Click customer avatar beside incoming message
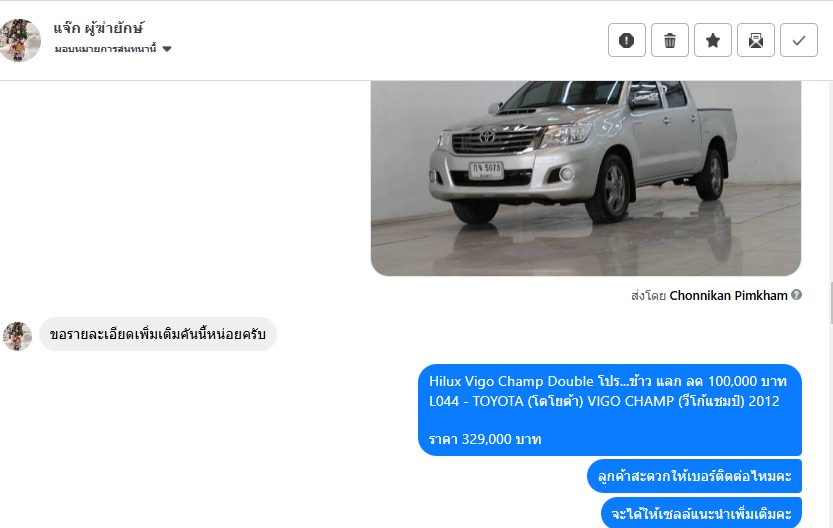This screenshot has height=528, width=833. [17, 336]
